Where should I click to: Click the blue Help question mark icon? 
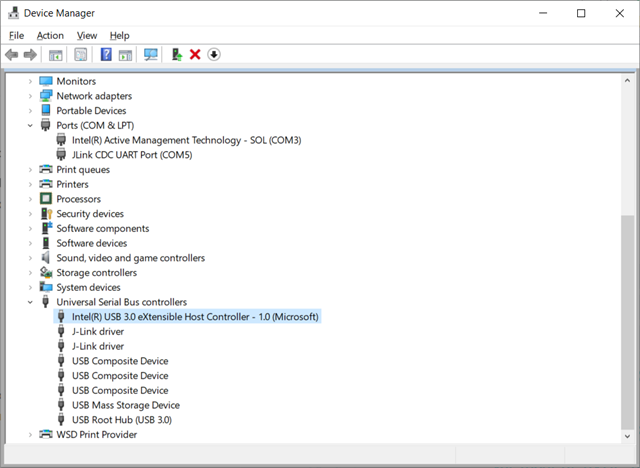click(x=106, y=54)
